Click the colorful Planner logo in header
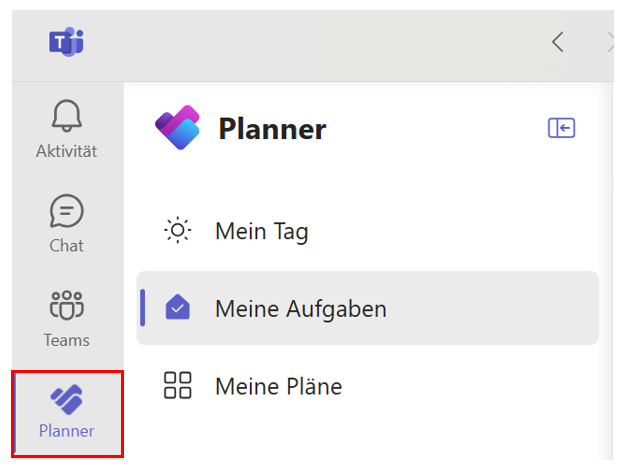This screenshot has width=627, height=466. tap(177, 127)
